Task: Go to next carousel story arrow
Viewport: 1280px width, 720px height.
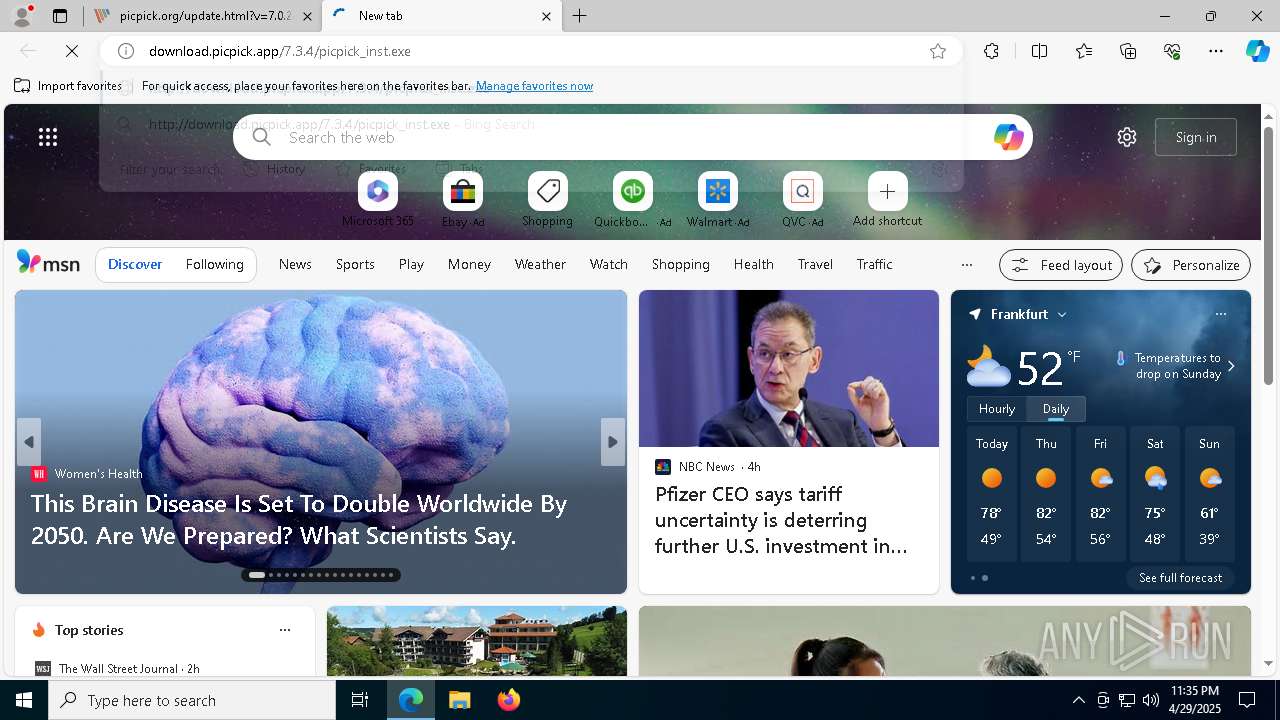Action: click(x=613, y=442)
